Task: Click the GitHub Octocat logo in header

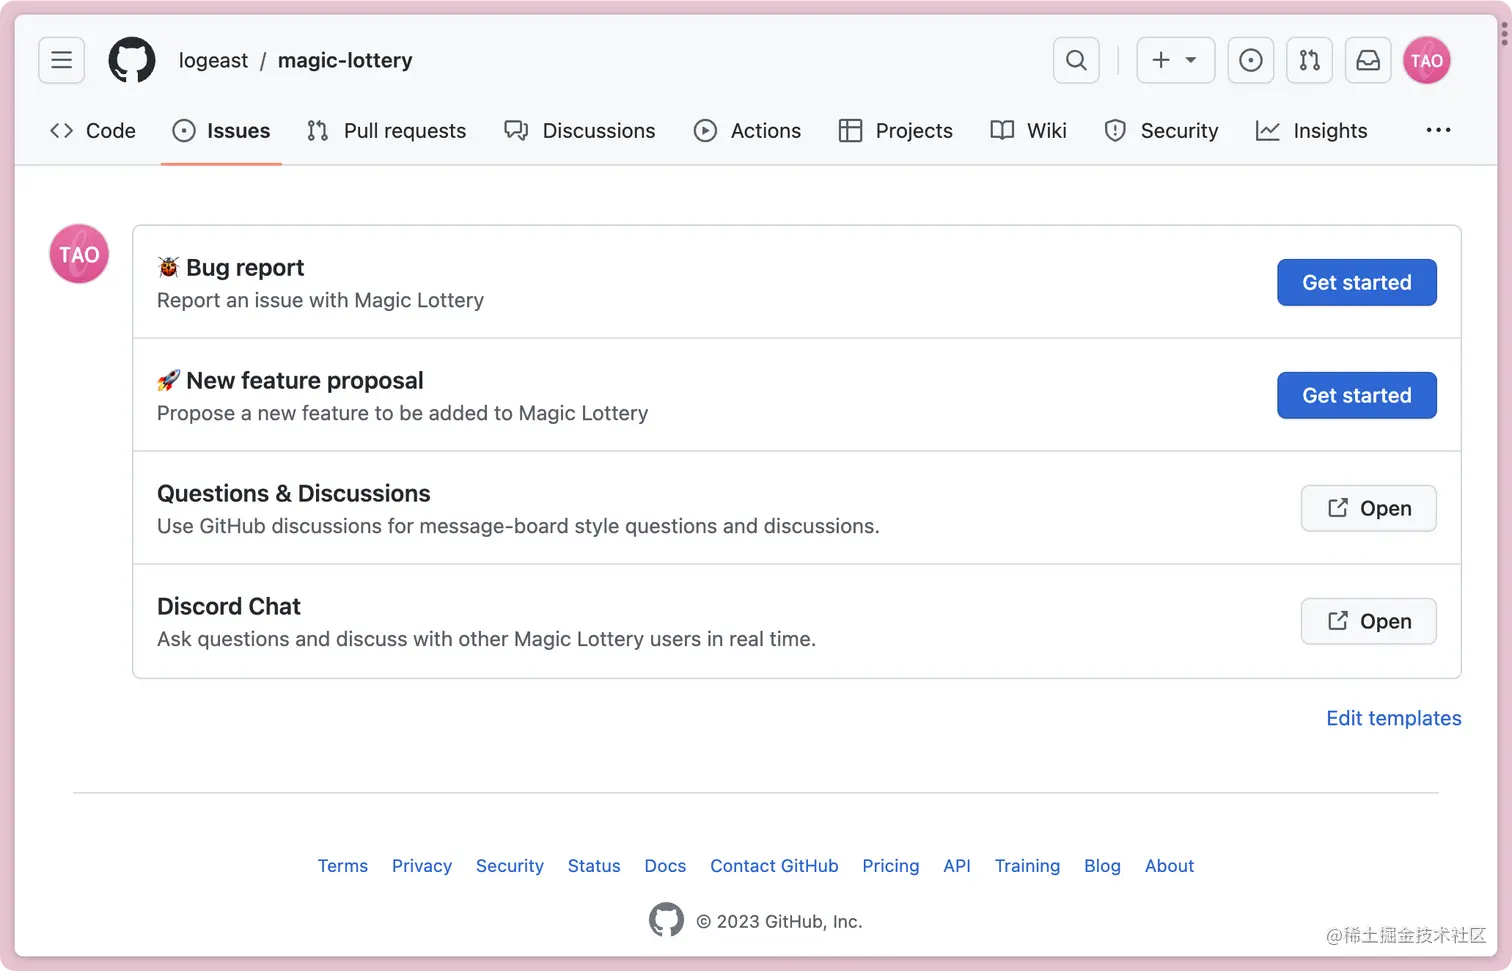Action: point(132,60)
